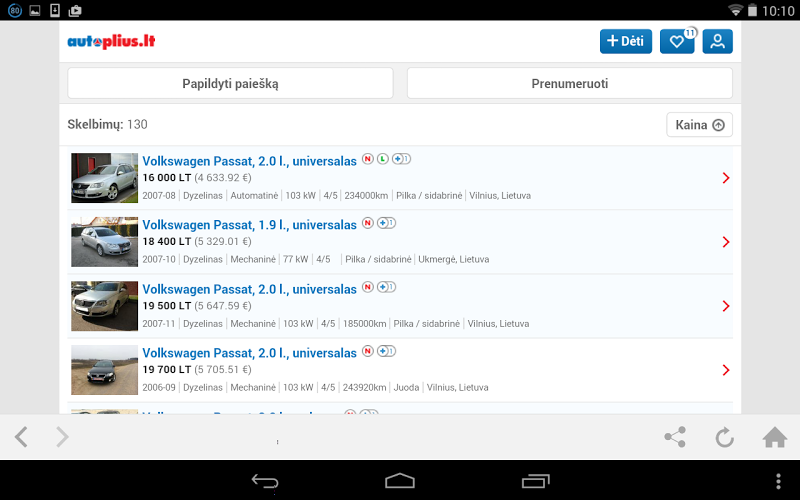Screen dimensions: 800x500
Task: Tap plus-1 badge on 19 500 LT listing
Action: [x=386, y=287]
